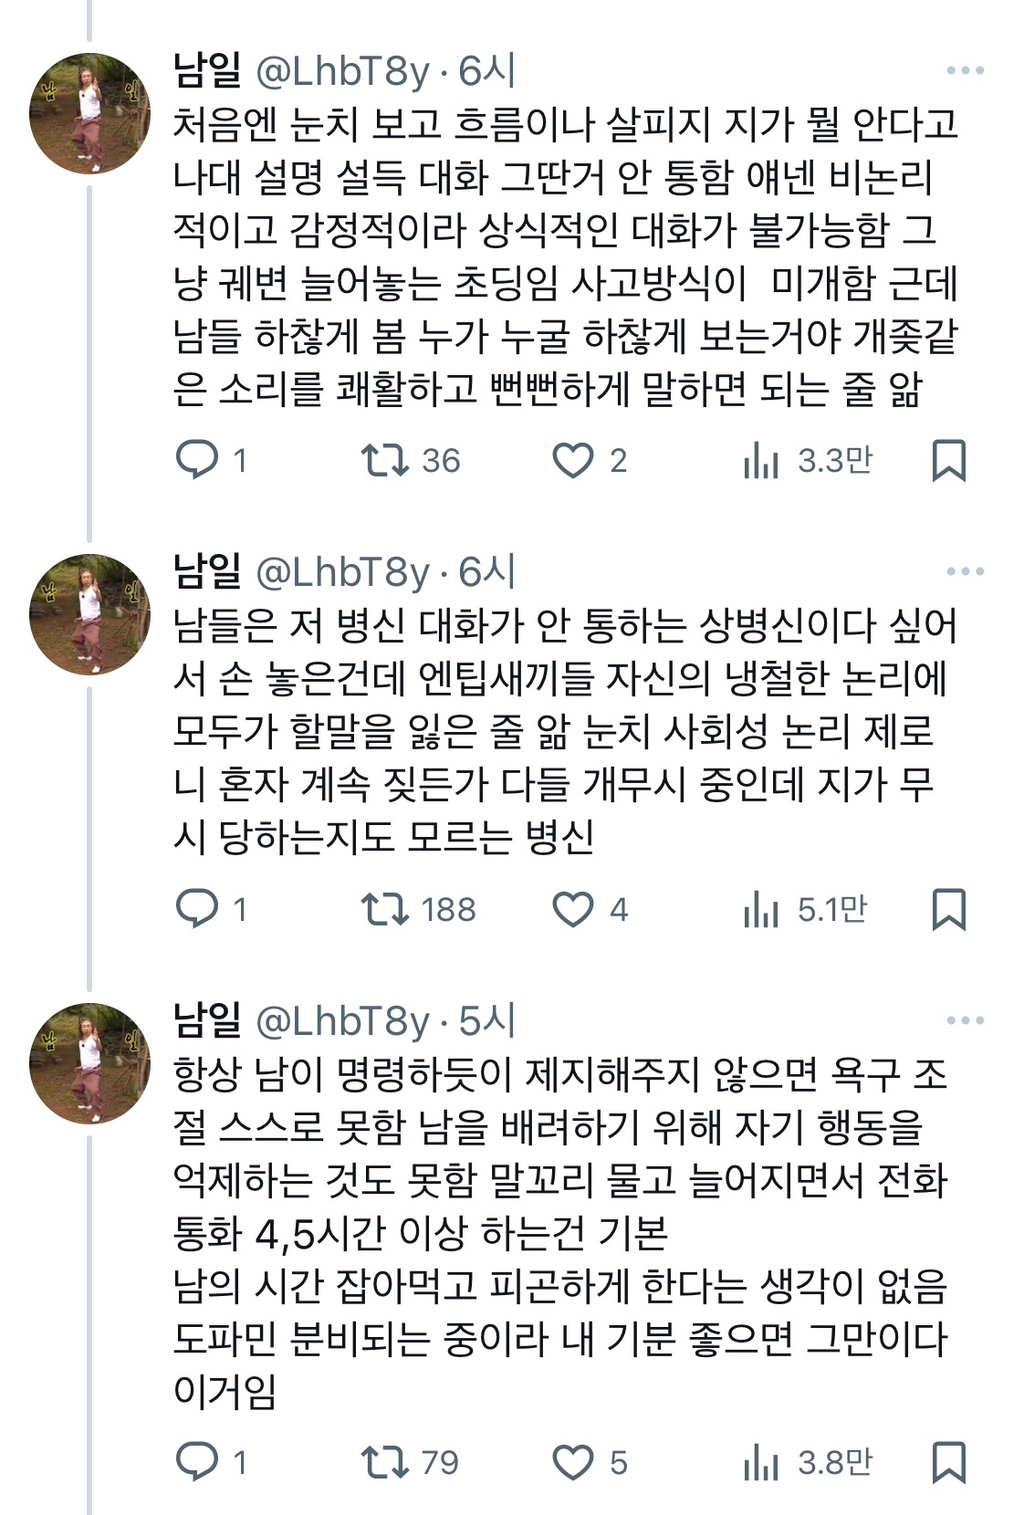Retweet the post with 188 retweets
Viewport: 1024px width, 1515px height.
coord(385,909)
